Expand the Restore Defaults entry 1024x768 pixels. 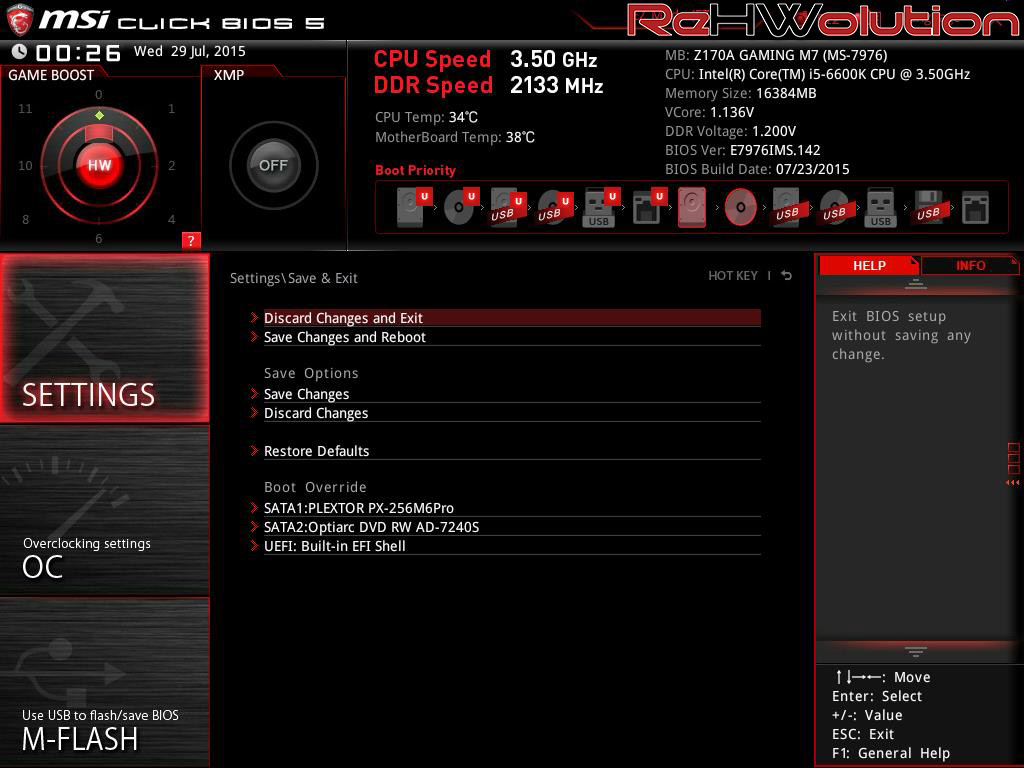pyautogui.click(x=316, y=451)
